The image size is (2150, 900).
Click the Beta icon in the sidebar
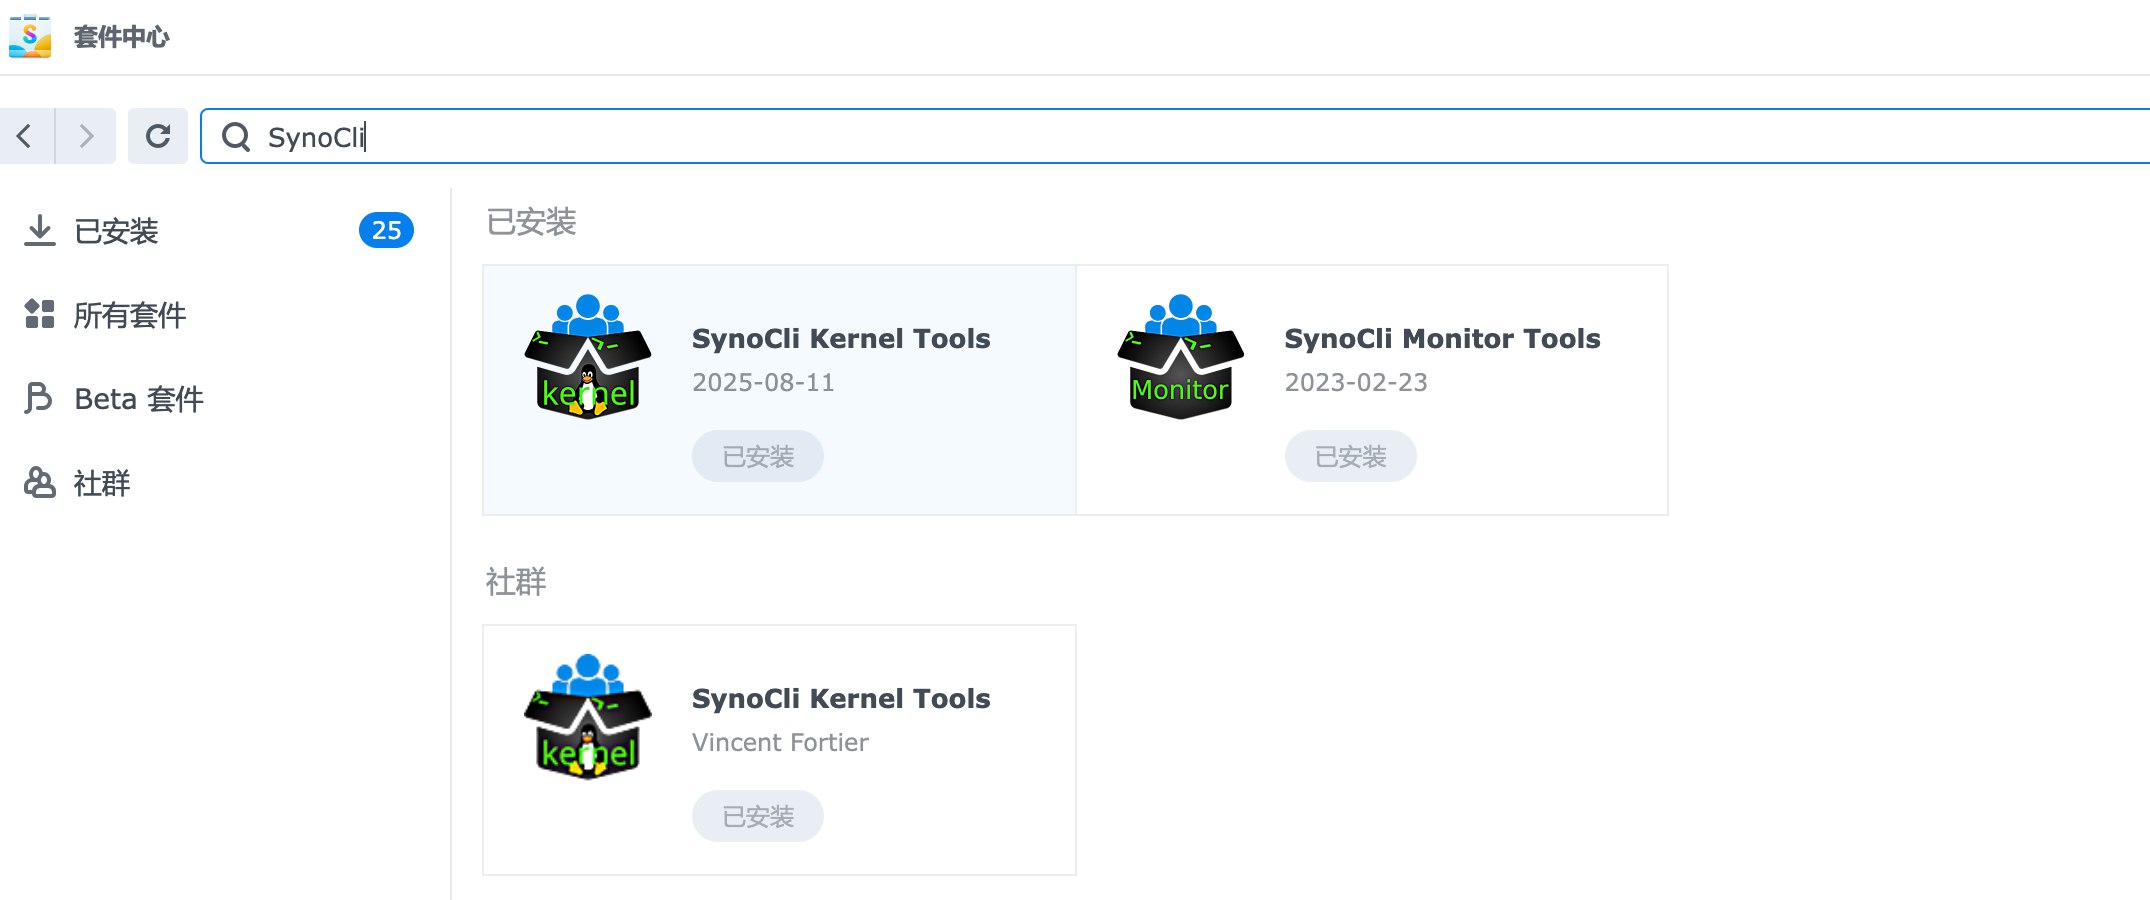click(x=38, y=398)
